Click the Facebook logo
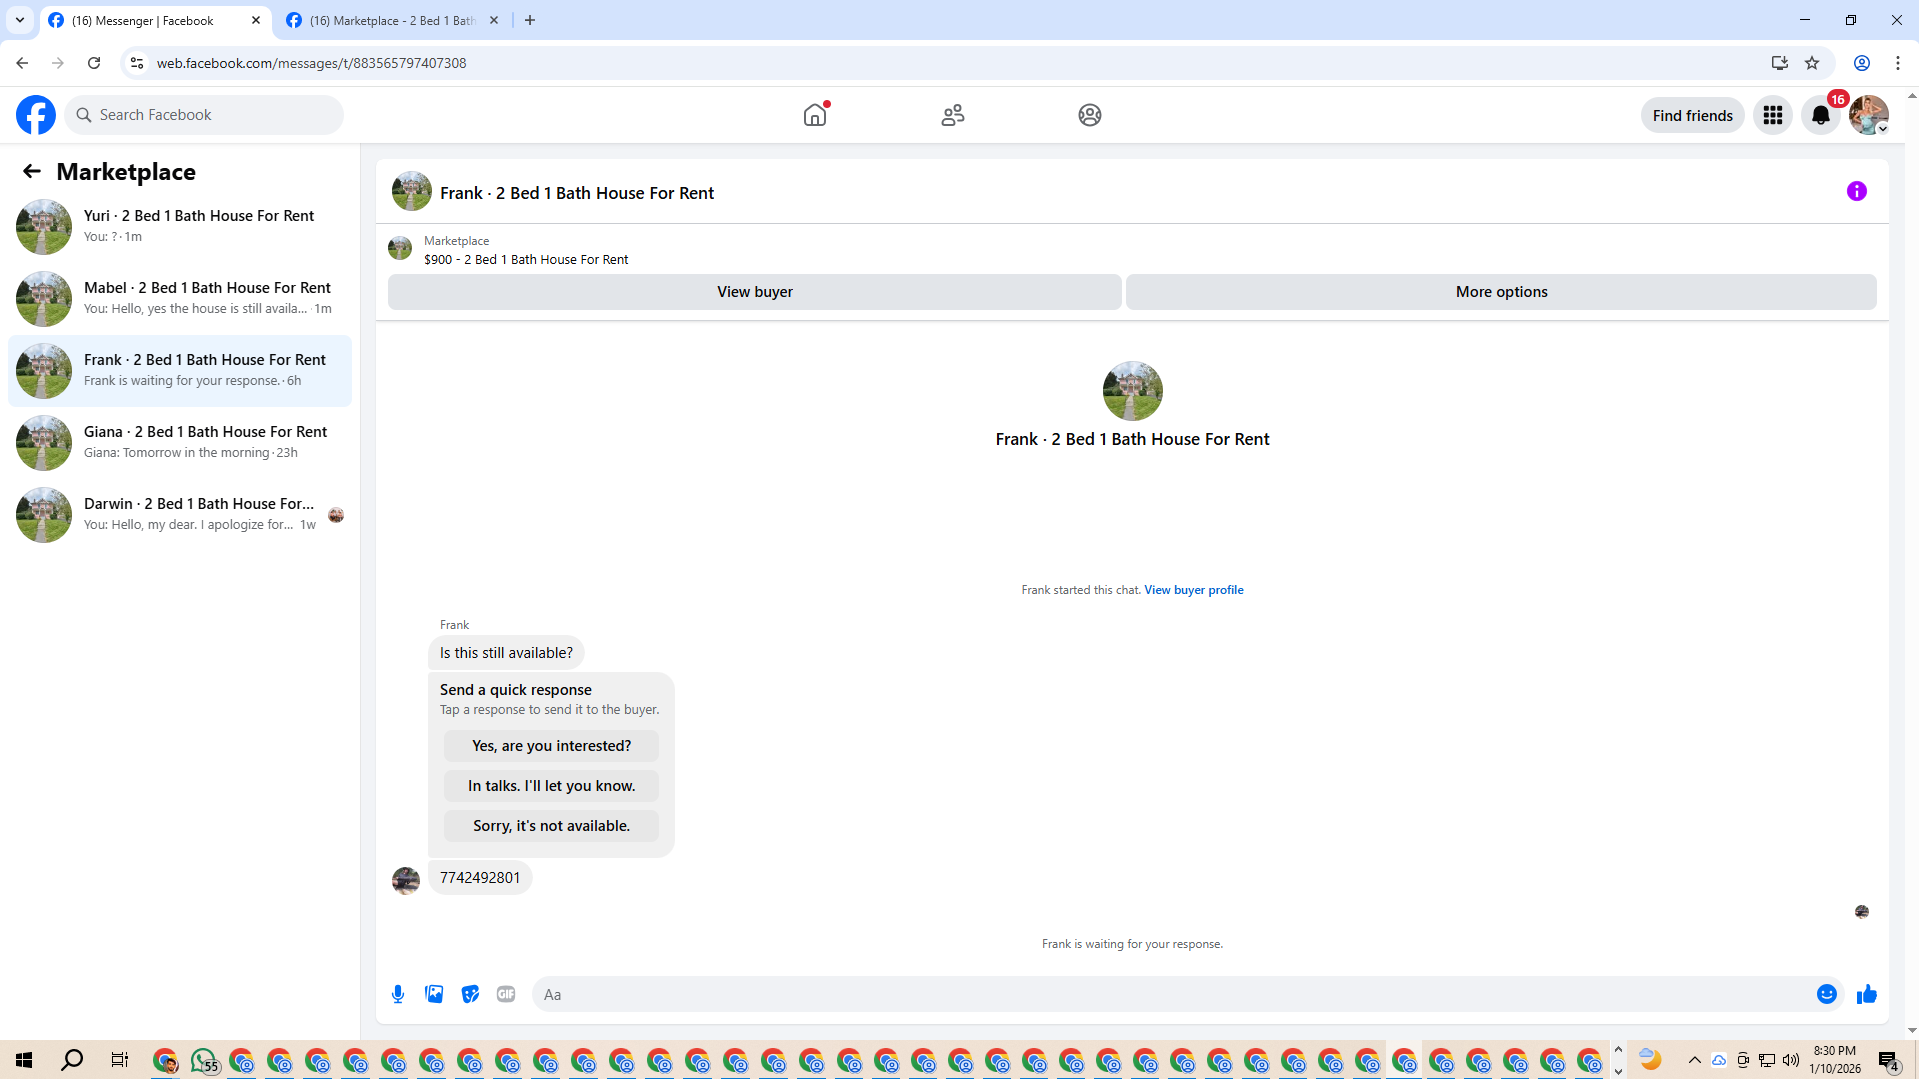Image resolution: width=1919 pixels, height=1079 pixels. point(36,115)
